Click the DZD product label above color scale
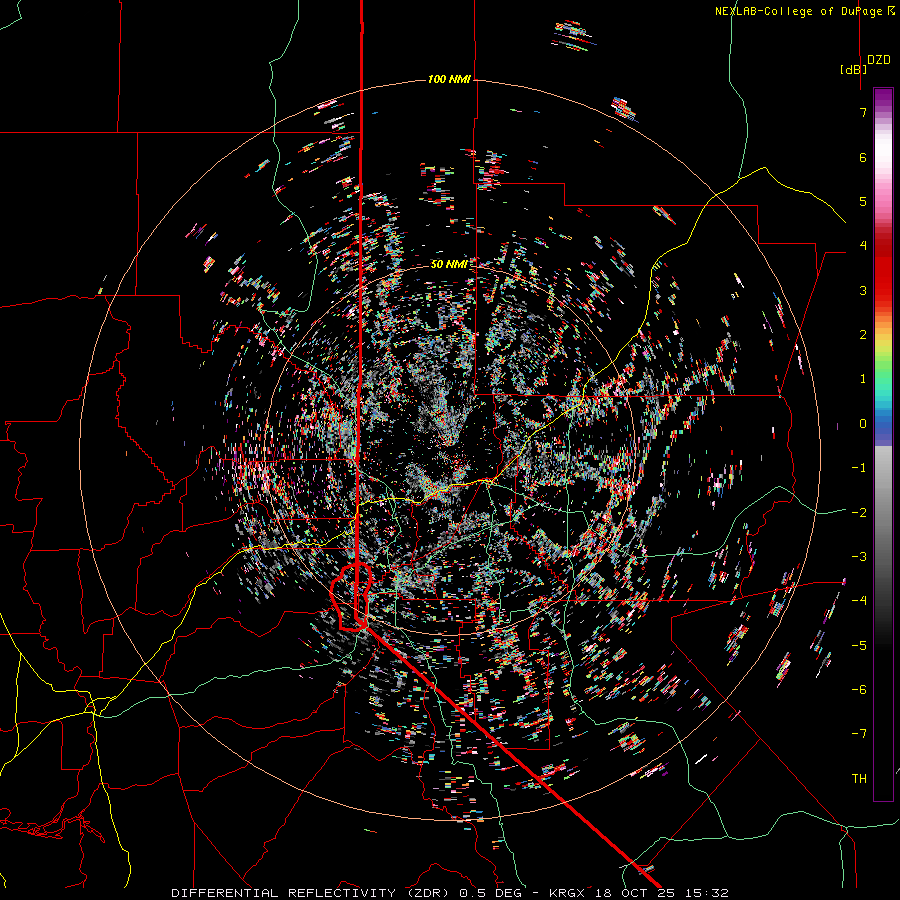Viewport: 900px width, 900px height. pyautogui.click(x=879, y=60)
